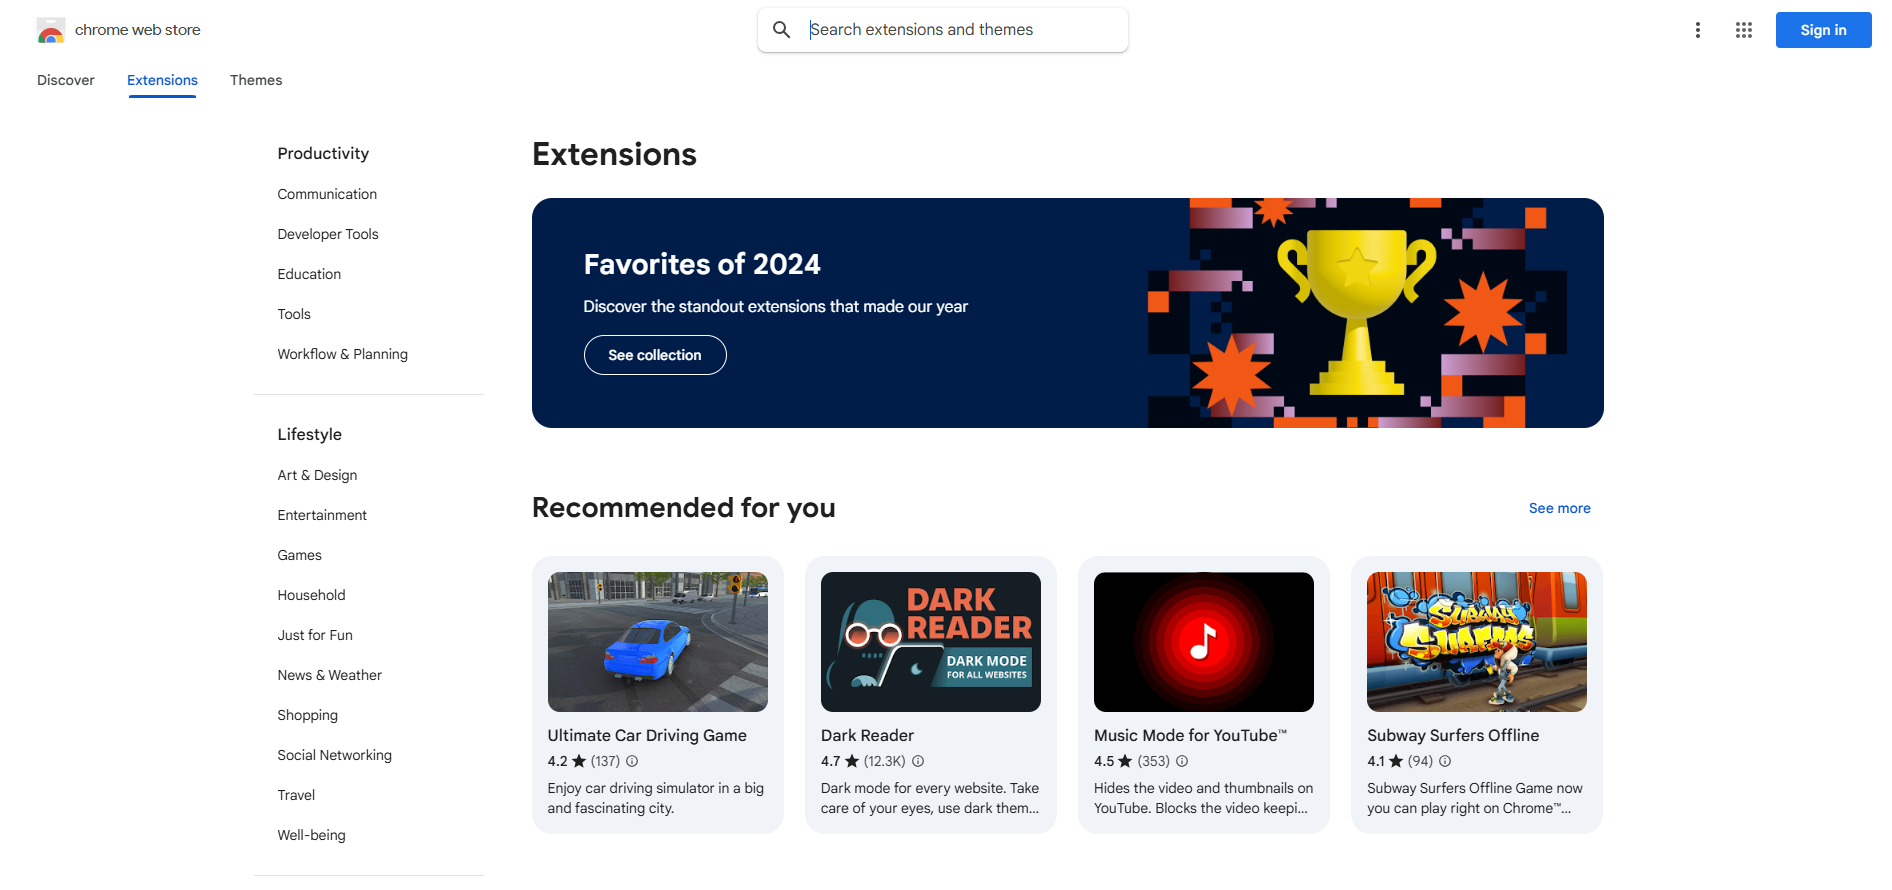The image size is (1892, 890).
Task: Open the Dark Reader thumbnail image
Action: (x=930, y=641)
